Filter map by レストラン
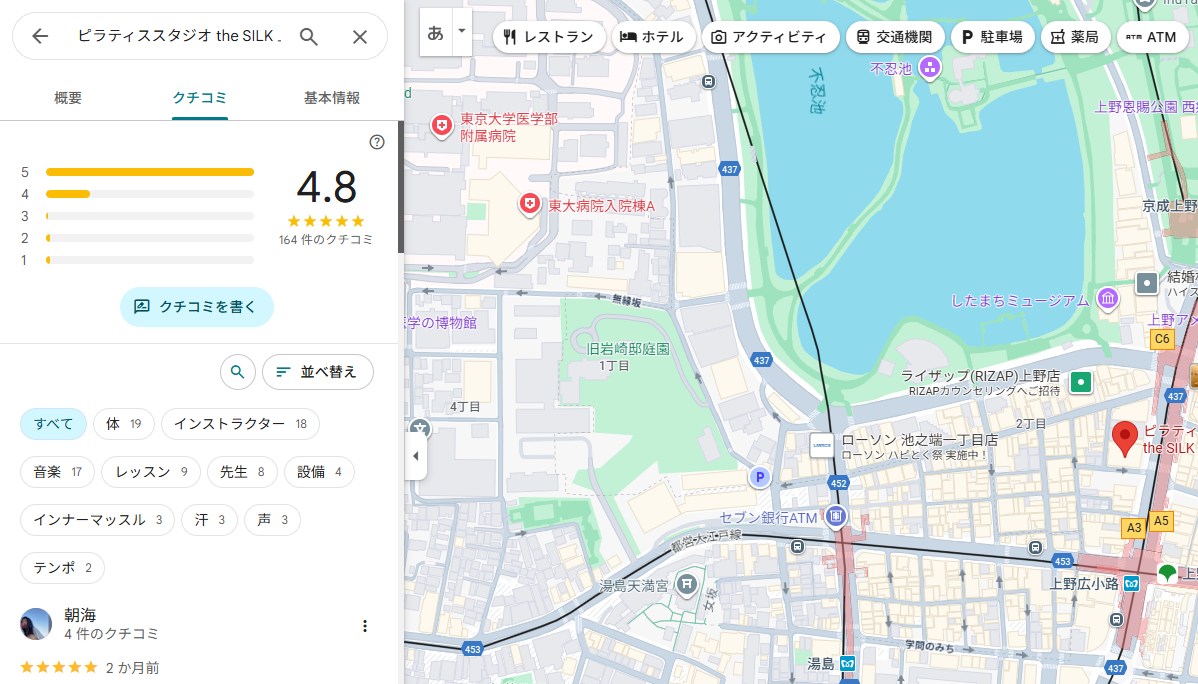This screenshot has height=684, width=1198. (549, 37)
